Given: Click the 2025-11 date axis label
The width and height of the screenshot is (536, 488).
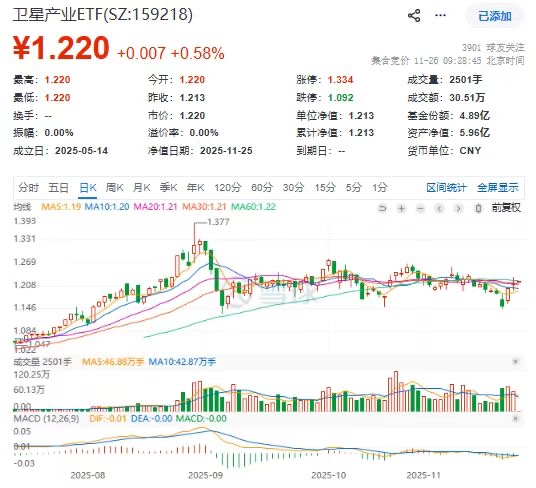Looking at the screenshot, I should [x=423, y=475].
